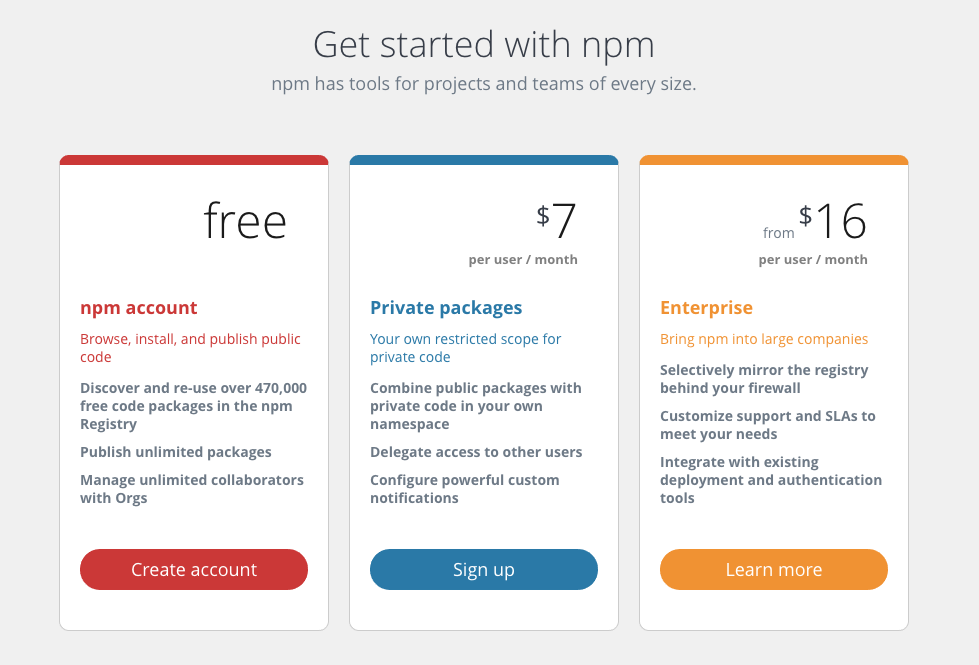Click the red bar atop npm account card
Image resolution: width=979 pixels, height=665 pixels.
tap(194, 160)
